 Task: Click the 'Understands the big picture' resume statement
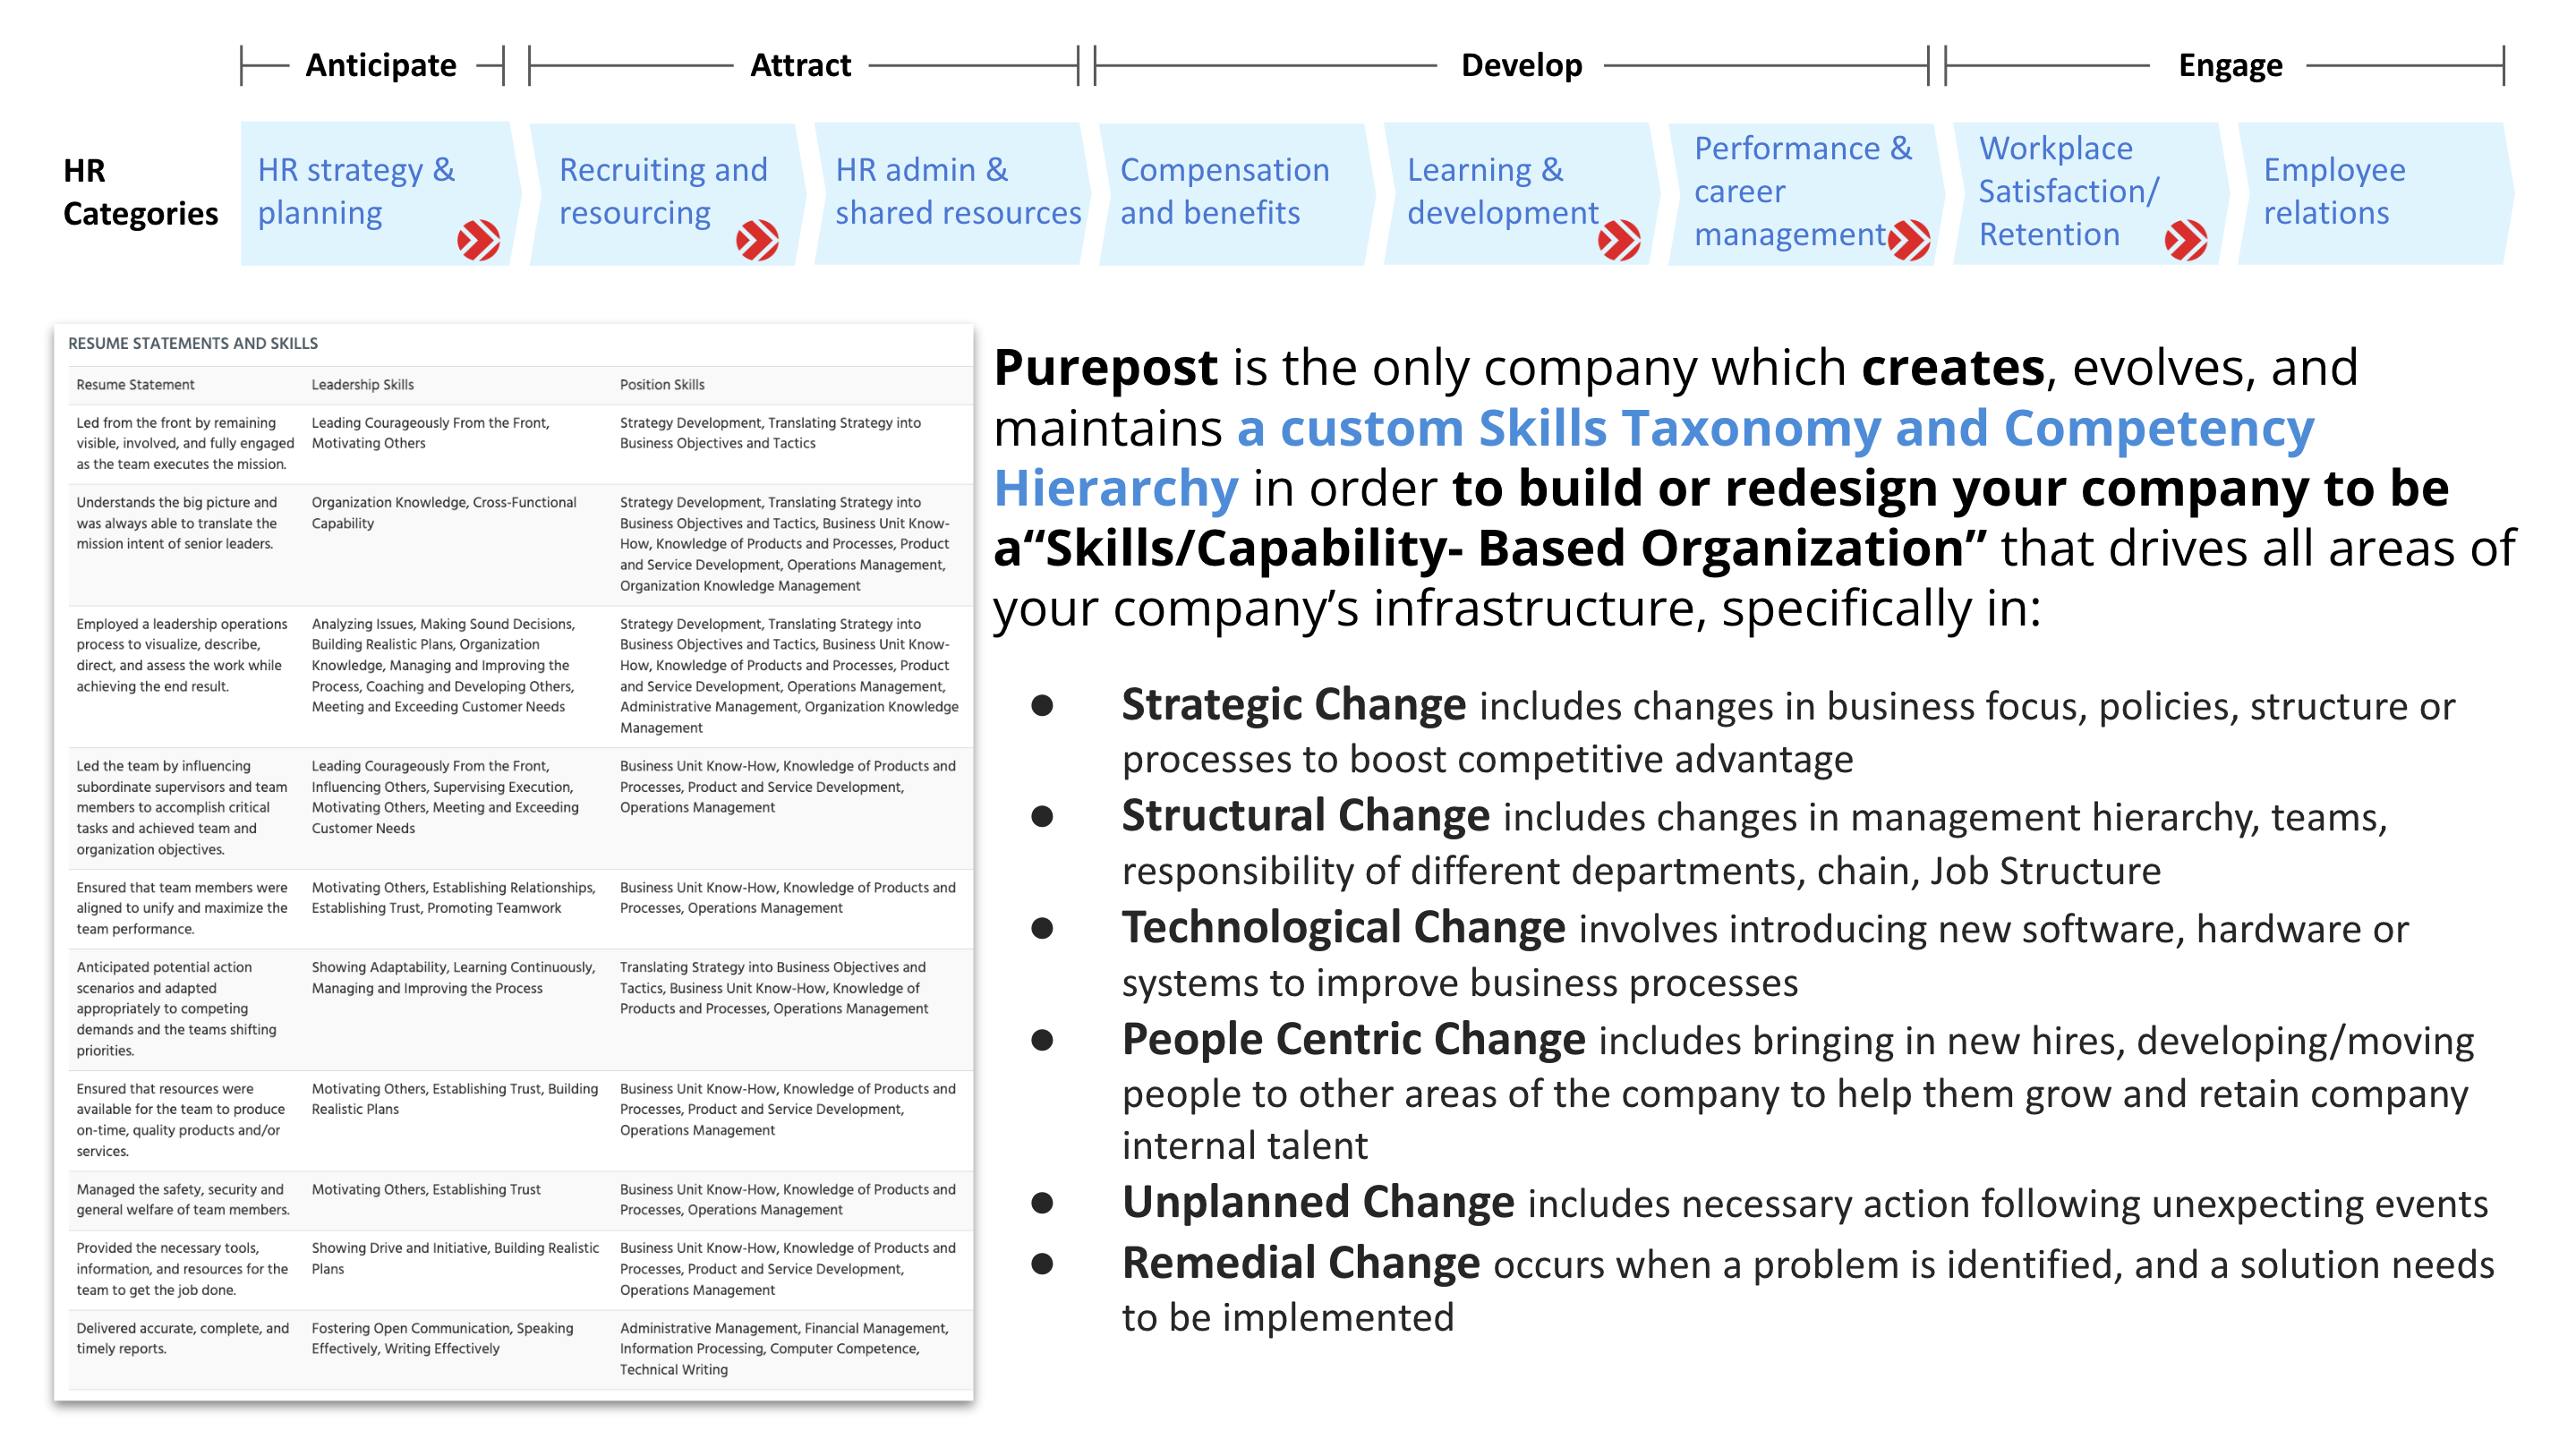[x=177, y=523]
